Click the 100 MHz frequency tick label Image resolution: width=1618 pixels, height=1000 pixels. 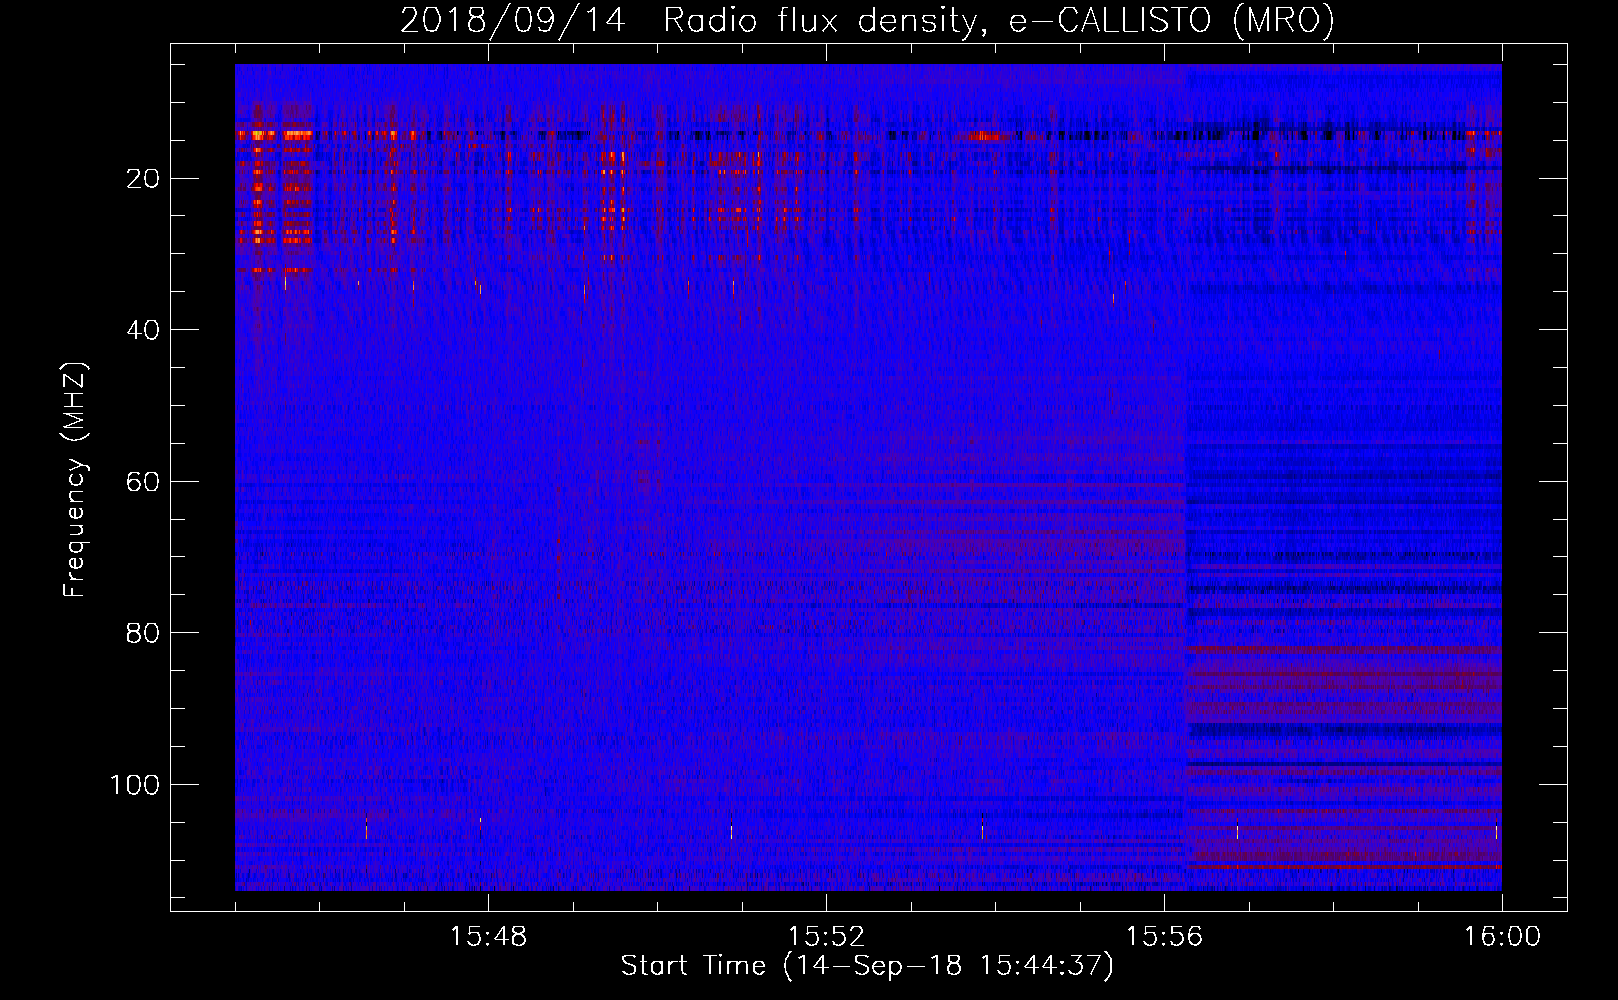[x=135, y=785]
